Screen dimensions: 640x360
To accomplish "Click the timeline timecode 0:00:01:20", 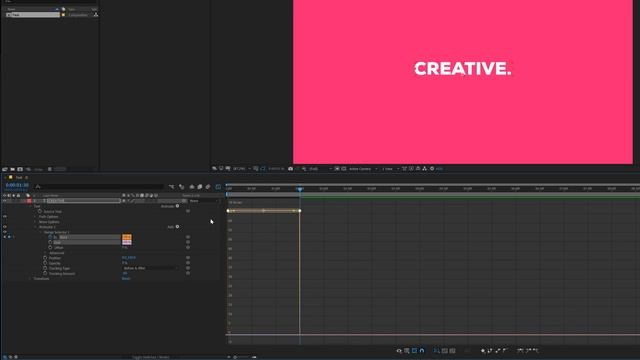I will tap(17, 185).
